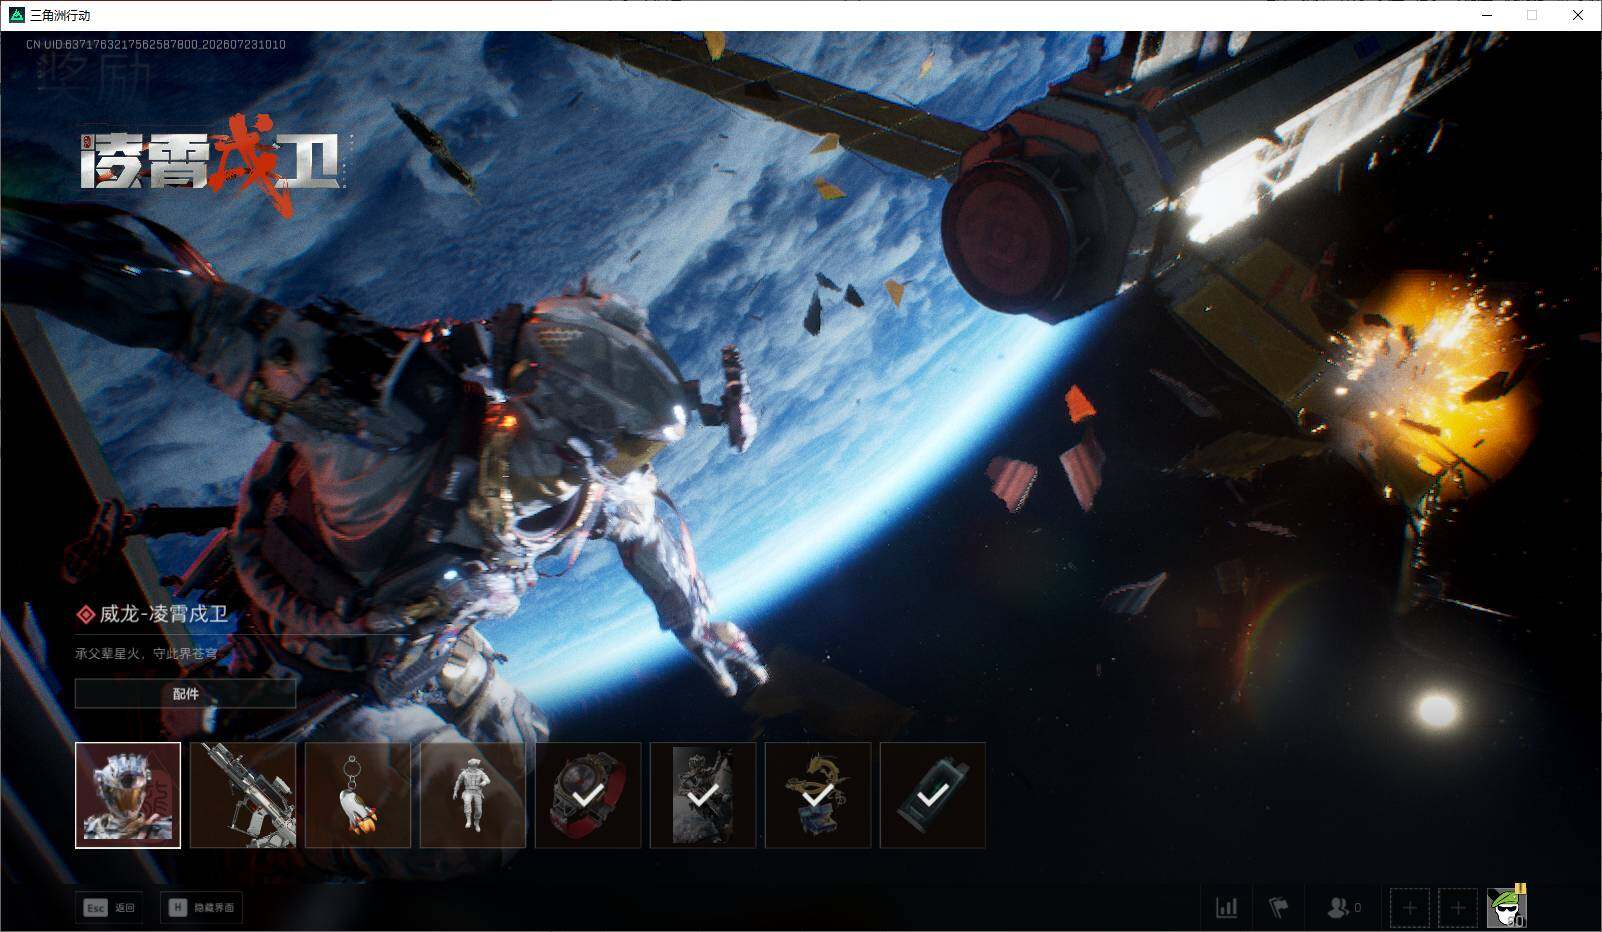Click the first empty teammate plus slot
The height and width of the screenshot is (932, 1602).
(x=1410, y=908)
